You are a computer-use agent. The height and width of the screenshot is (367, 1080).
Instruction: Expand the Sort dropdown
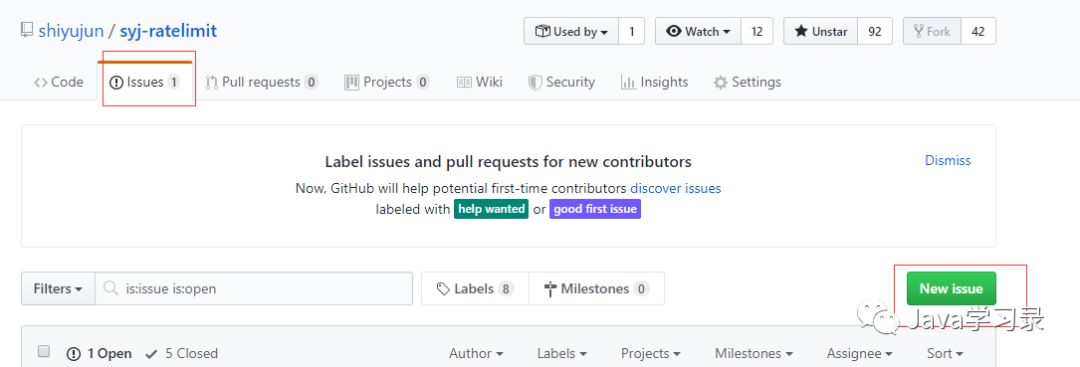coord(944,353)
